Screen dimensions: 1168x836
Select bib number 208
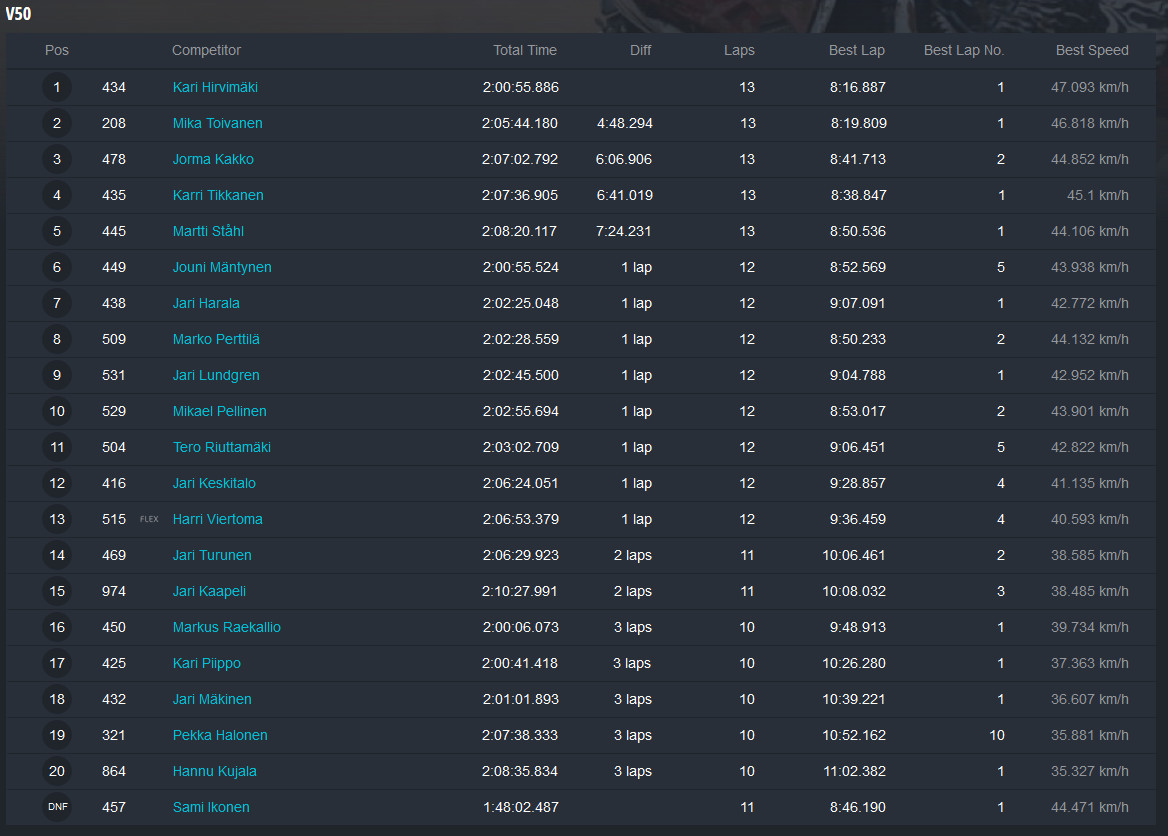tap(114, 123)
